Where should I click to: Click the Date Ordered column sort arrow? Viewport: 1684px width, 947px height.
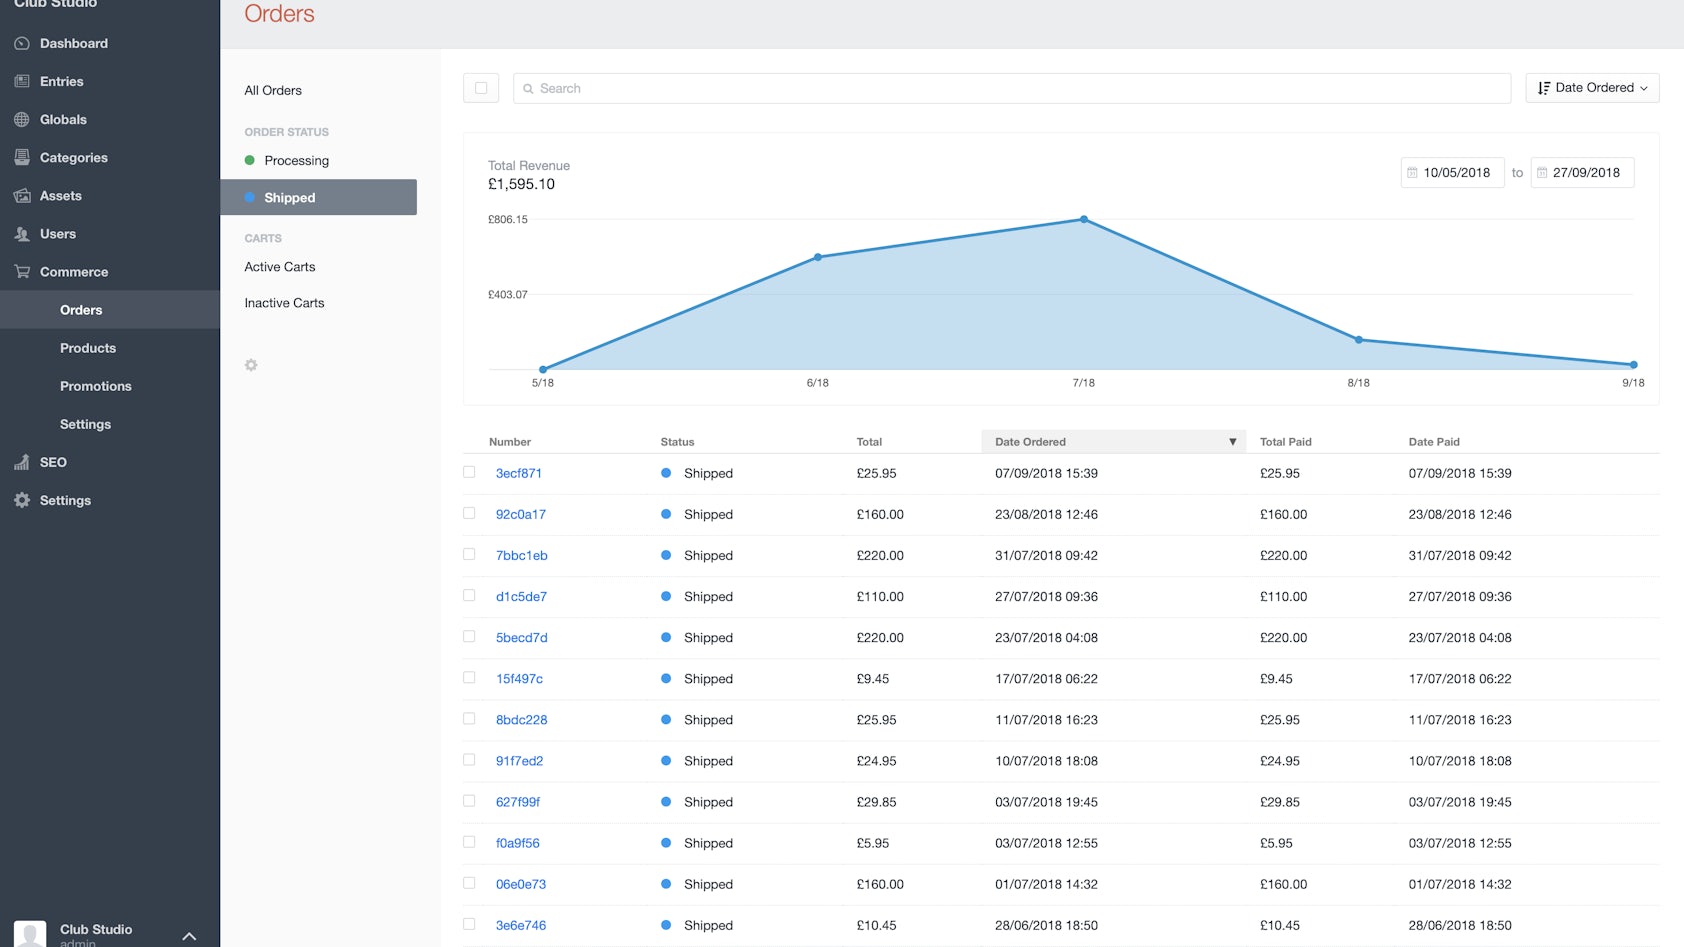point(1232,442)
